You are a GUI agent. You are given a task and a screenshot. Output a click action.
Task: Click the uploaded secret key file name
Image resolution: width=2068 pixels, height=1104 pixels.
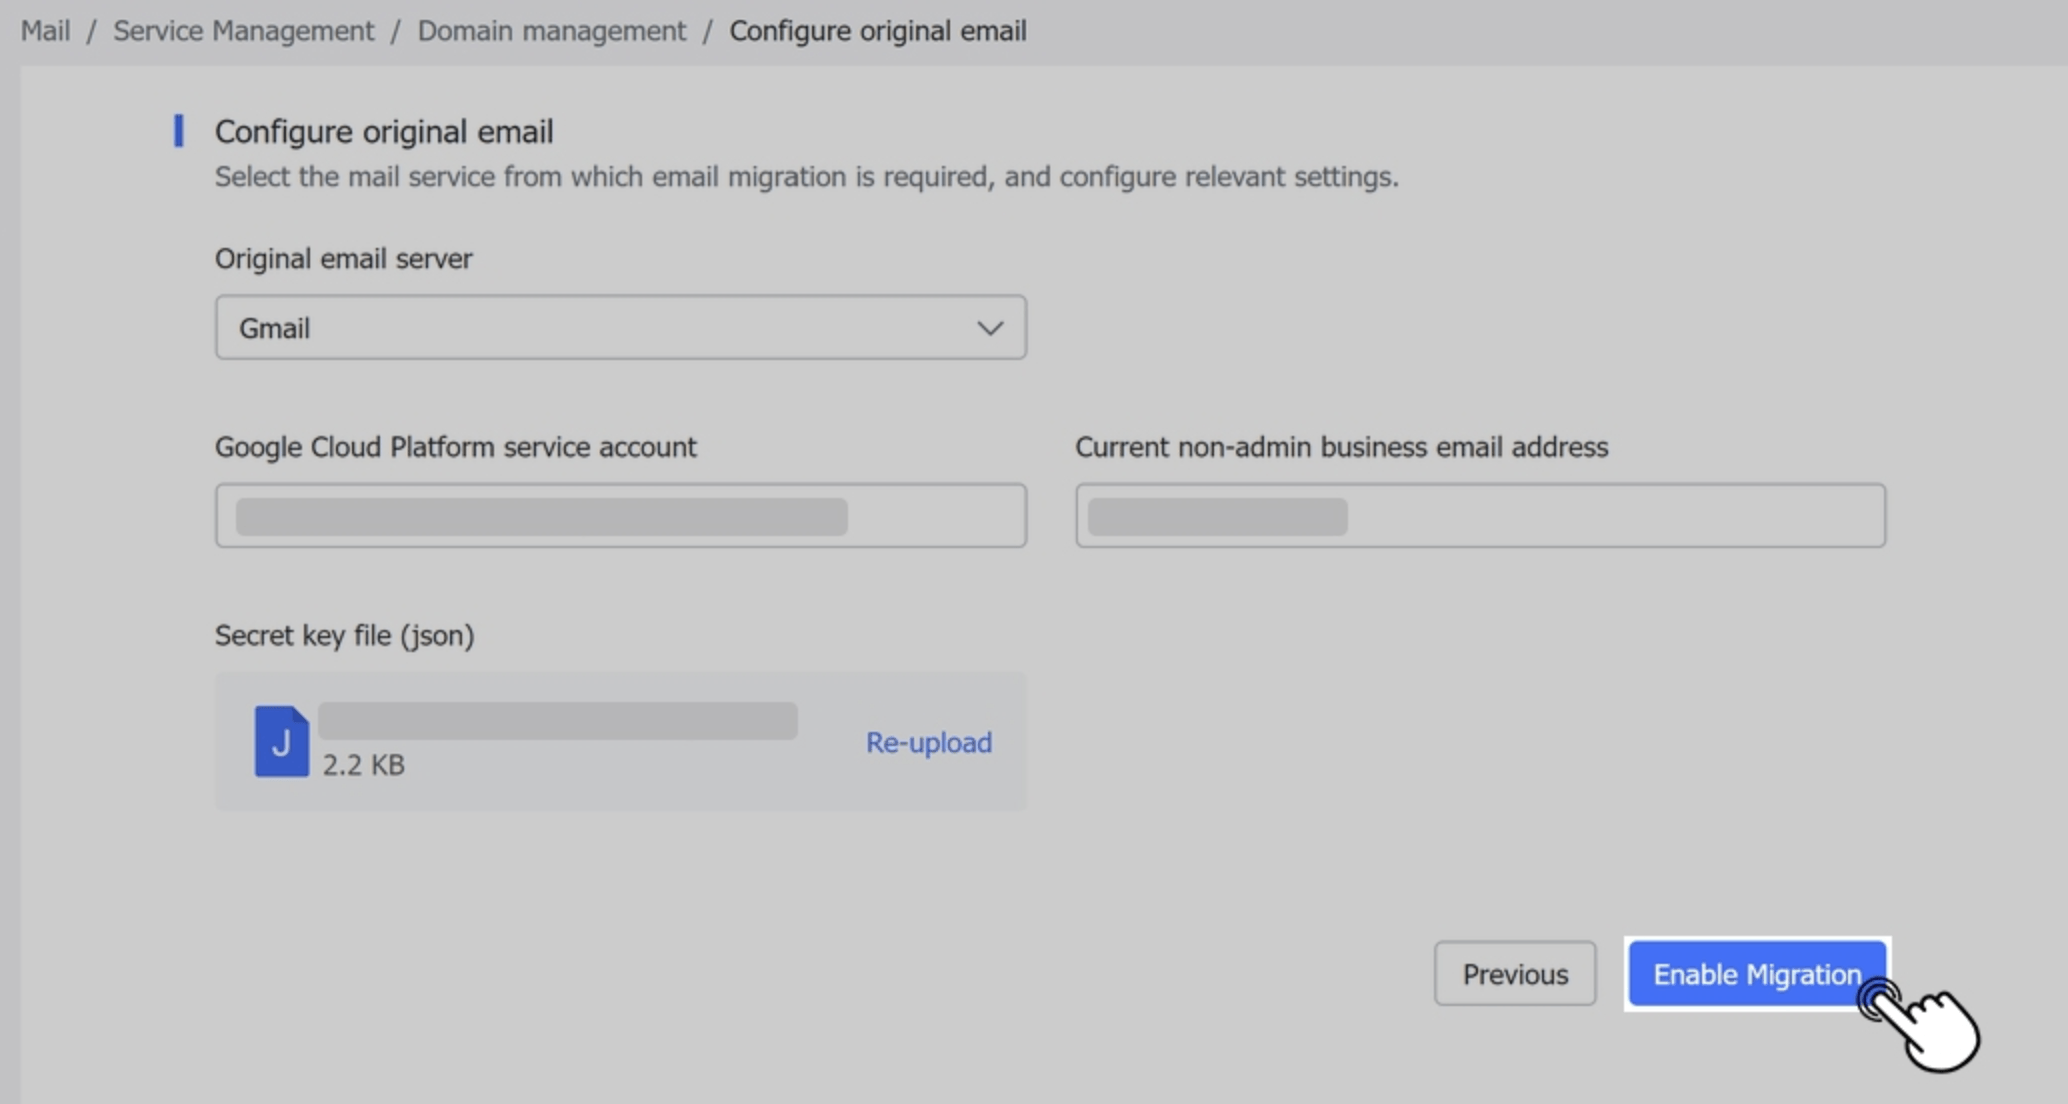click(x=558, y=720)
